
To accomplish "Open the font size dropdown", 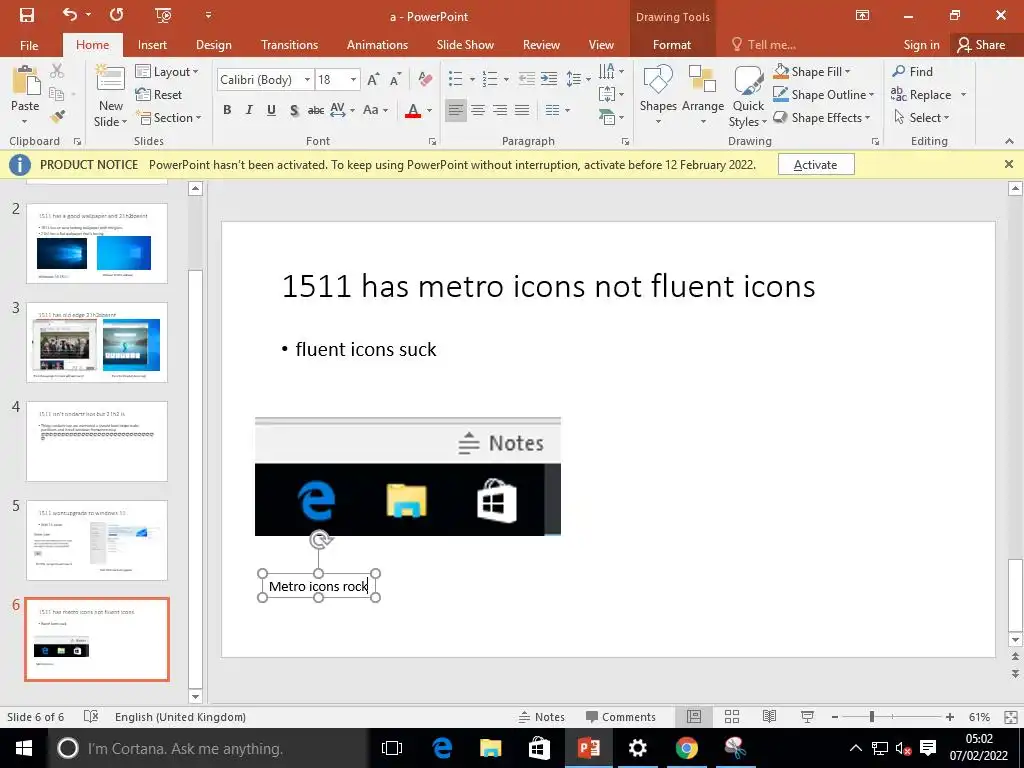I will click(353, 80).
